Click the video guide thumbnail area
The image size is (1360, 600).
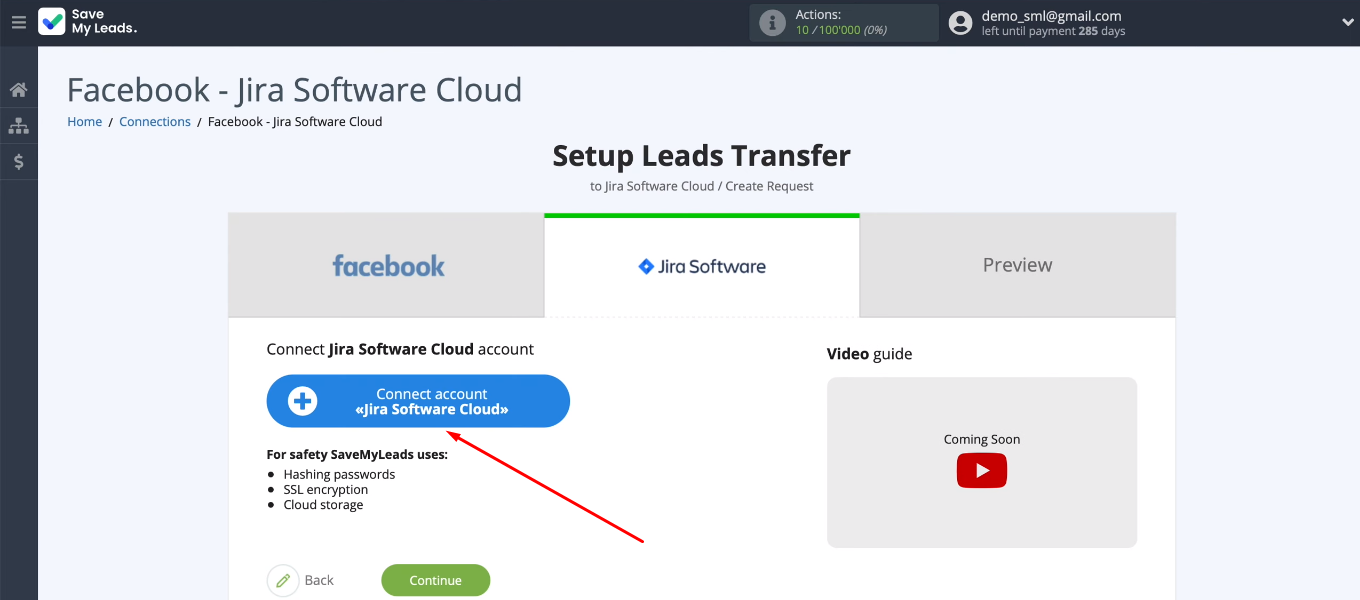click(x=981, y=462)
